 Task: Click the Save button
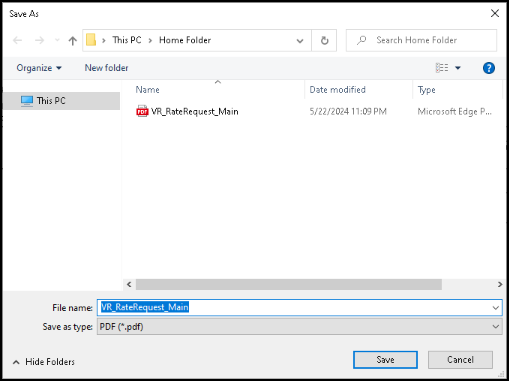click(x=385, y=360)
